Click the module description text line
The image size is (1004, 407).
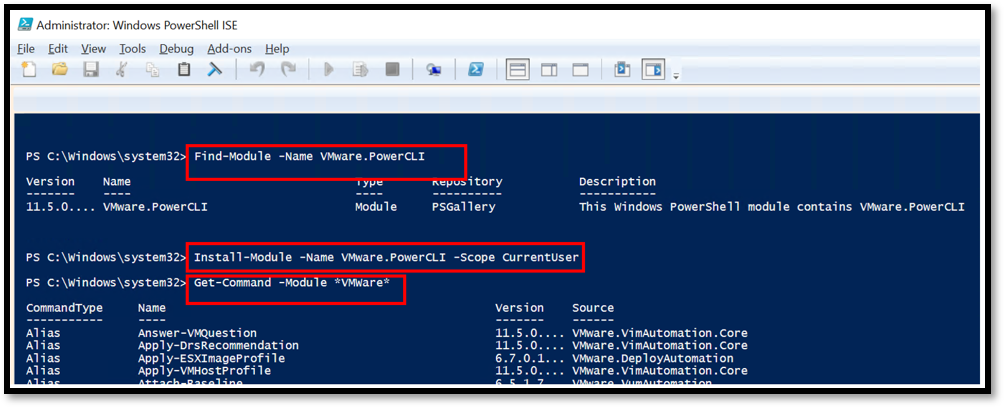click(772, 207)
